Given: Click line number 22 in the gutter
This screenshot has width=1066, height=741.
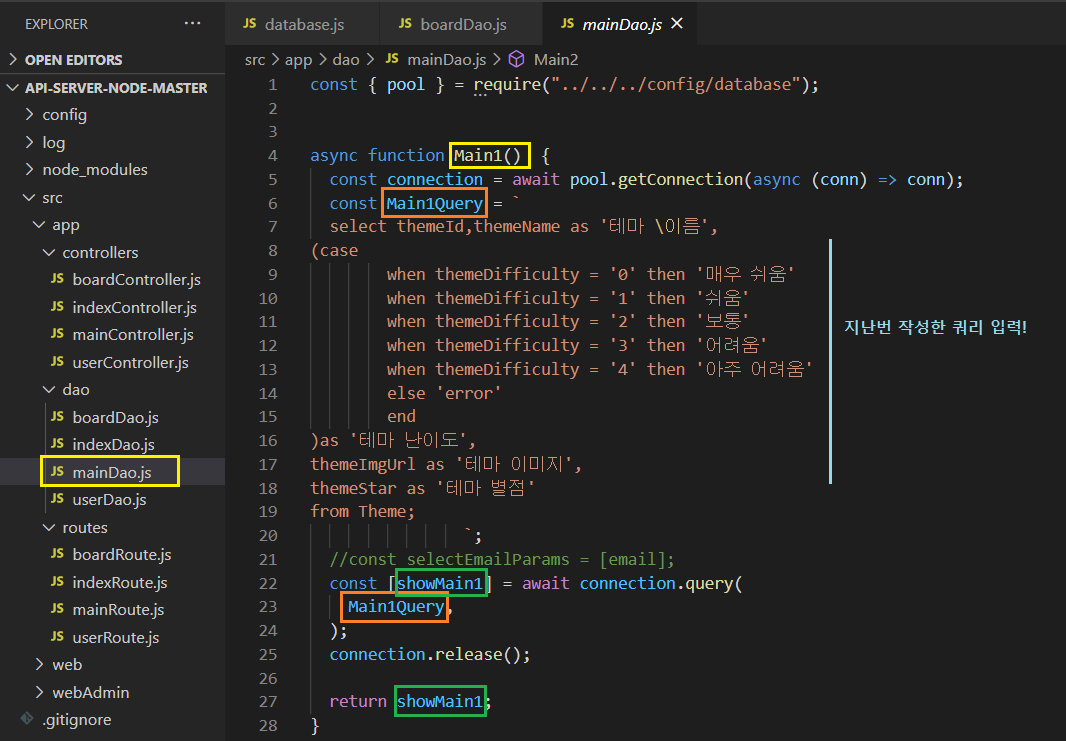Looking at the screenshot, I should tap(268, 584).
